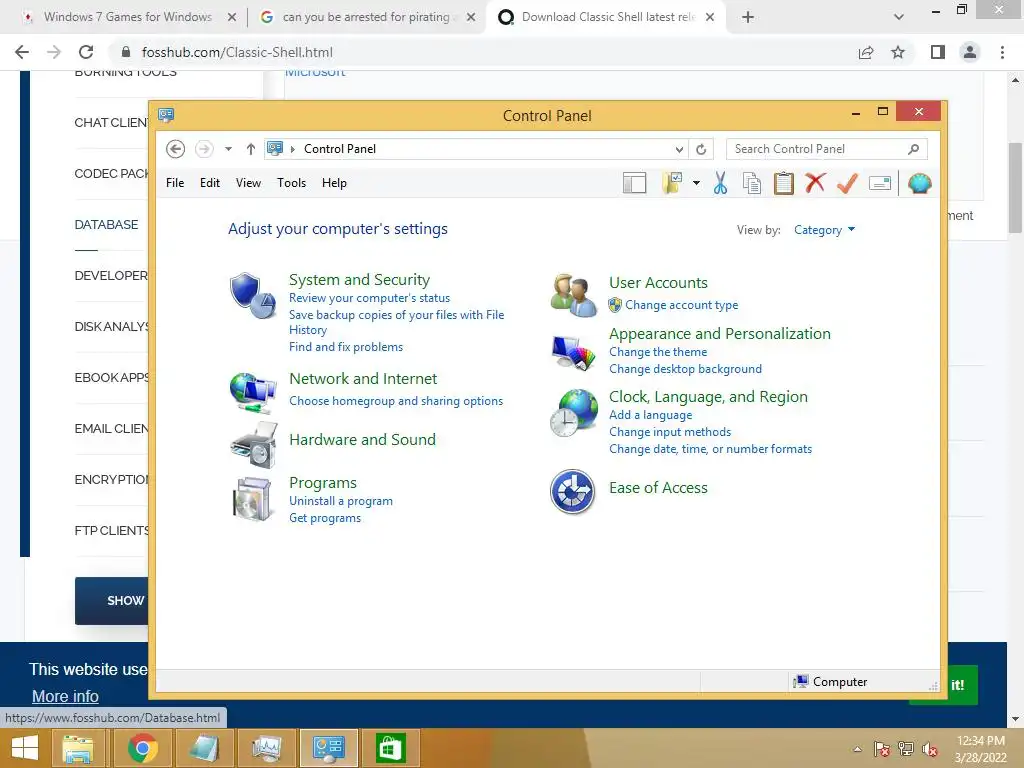Click the Chrome share page icon

[866, 52]
